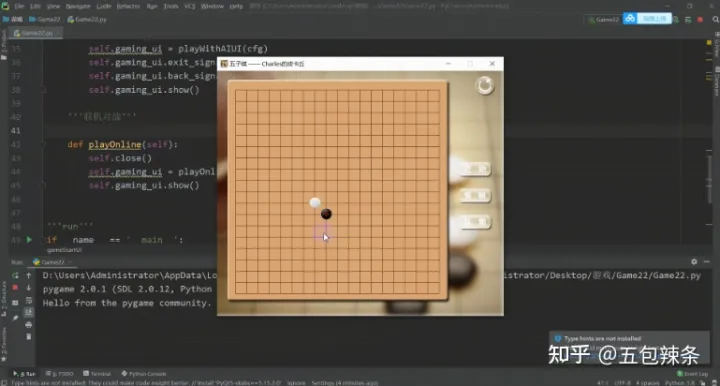
Task: Open the Favorites side tool window
Action: click(4, 345)
